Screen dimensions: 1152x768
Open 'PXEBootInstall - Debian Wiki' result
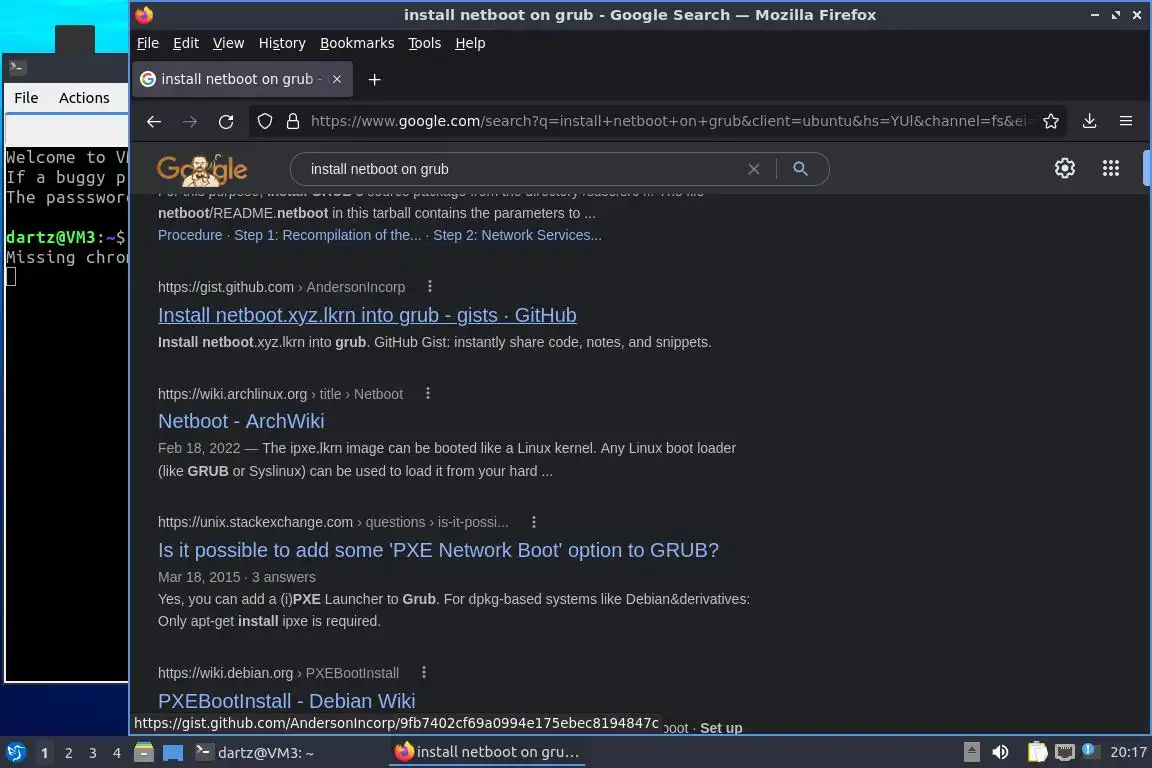[x=287, y=701]
